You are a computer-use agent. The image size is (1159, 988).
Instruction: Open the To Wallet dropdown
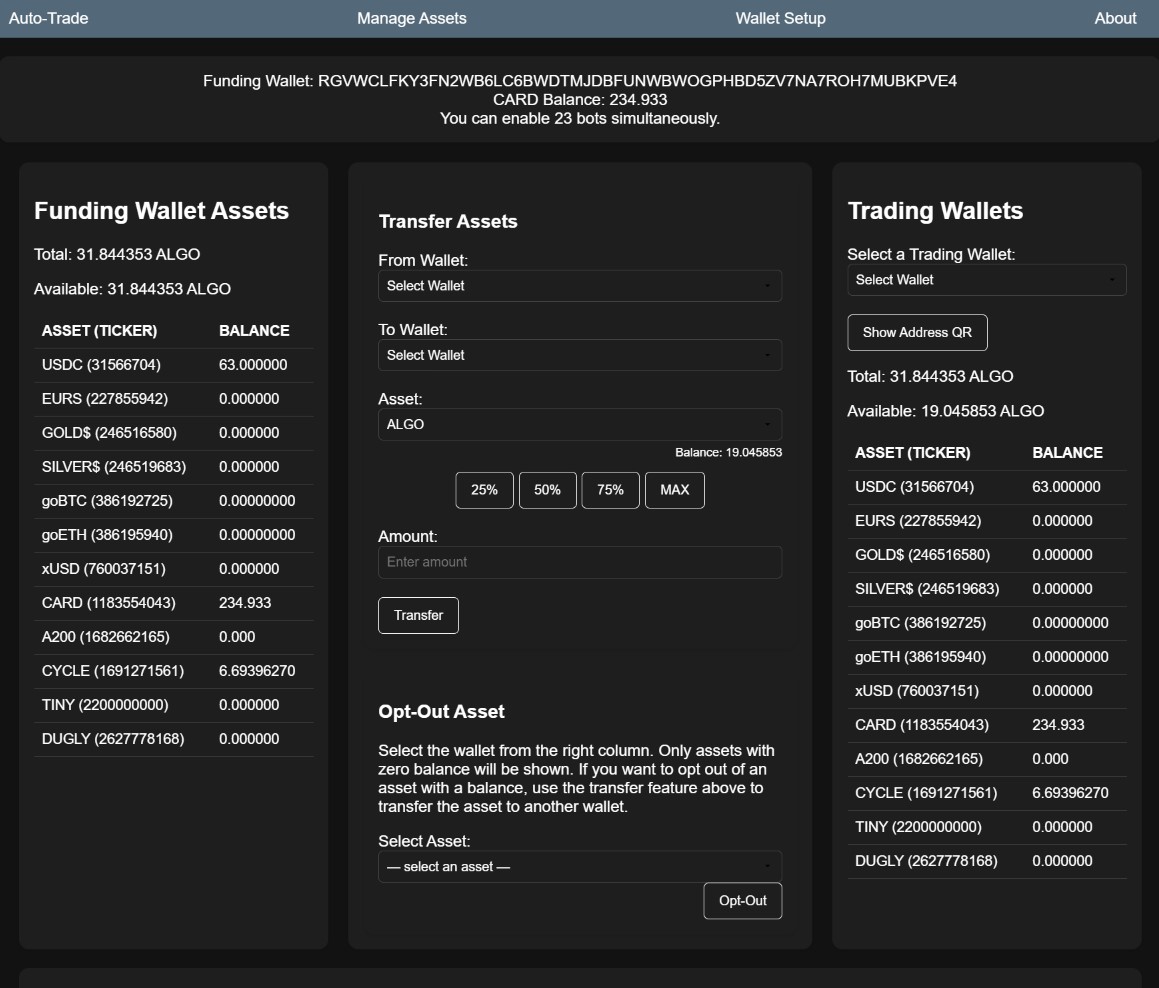580,355
